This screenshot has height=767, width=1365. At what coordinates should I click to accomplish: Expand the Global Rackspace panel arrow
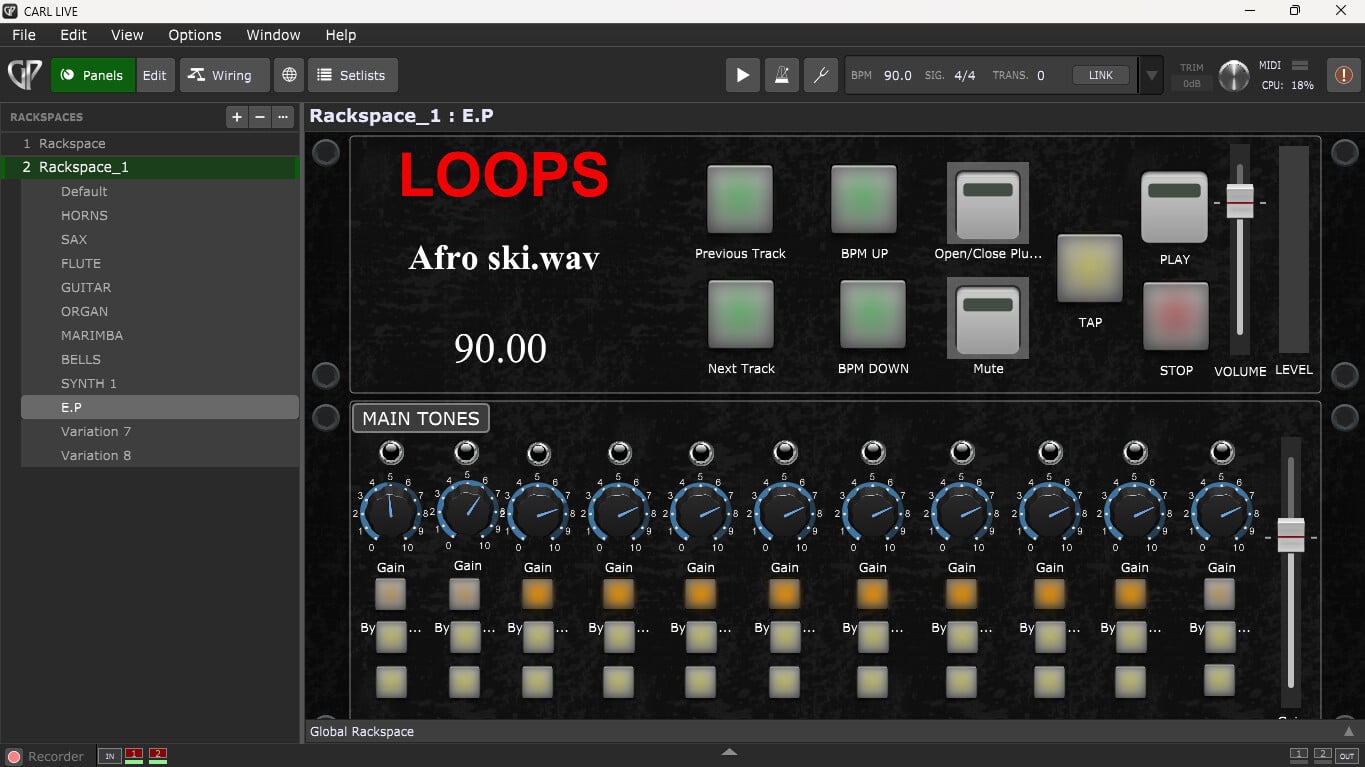coord(1348,732)
